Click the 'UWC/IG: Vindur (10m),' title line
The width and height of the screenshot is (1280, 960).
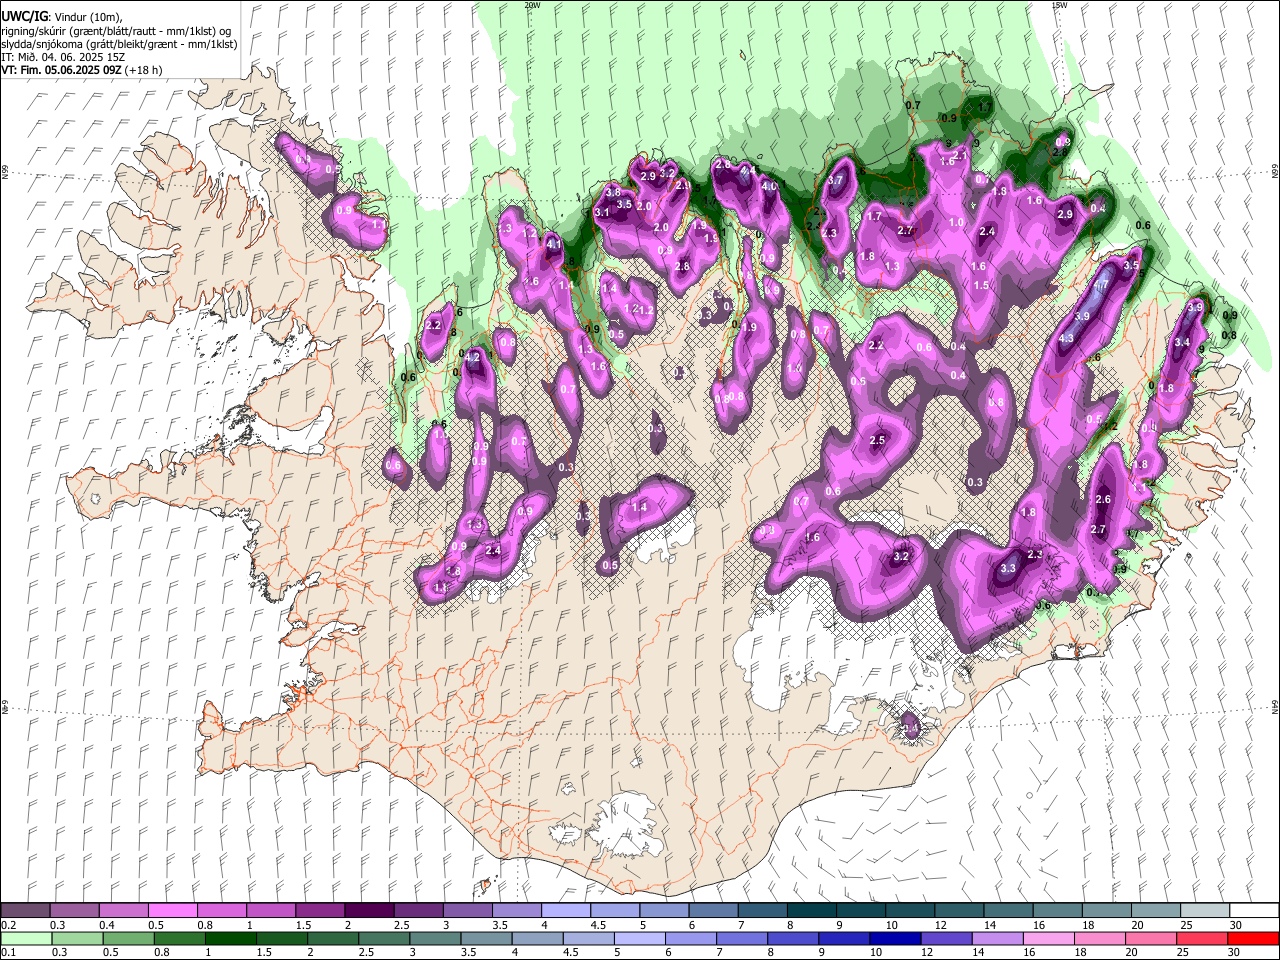(x=62, y=17)
